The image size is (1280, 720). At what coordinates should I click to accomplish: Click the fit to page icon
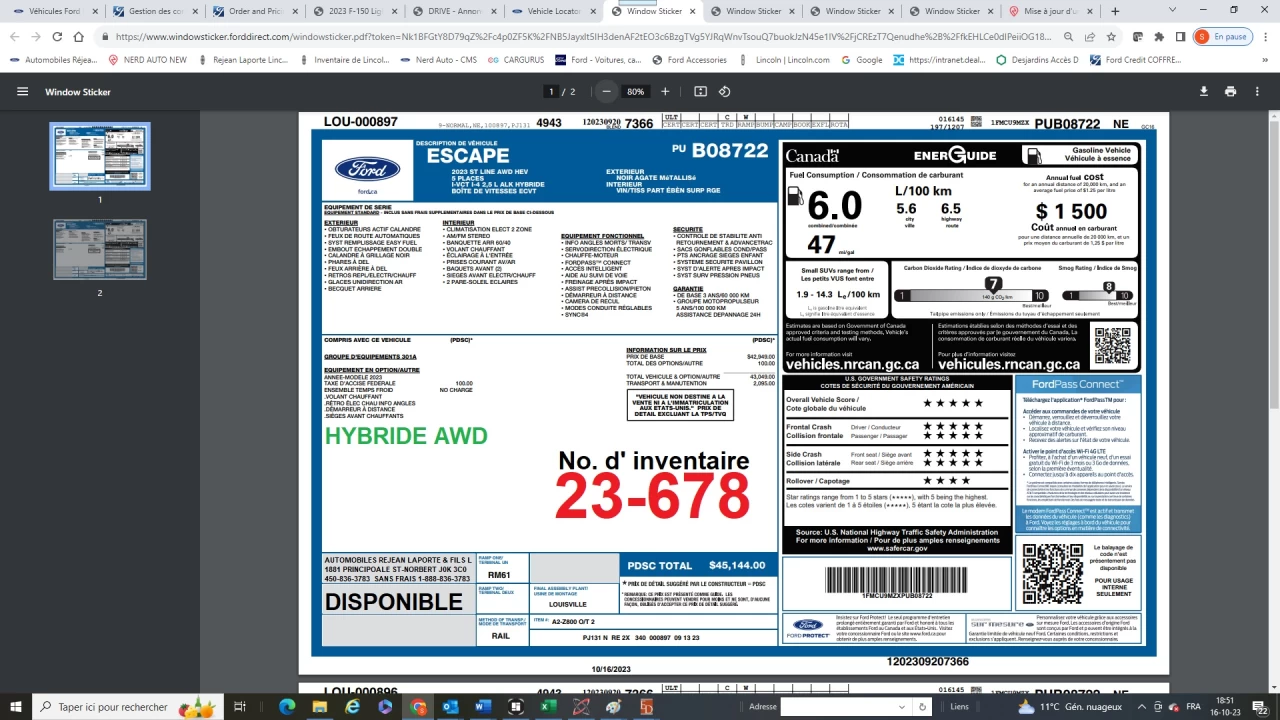[700, 91]
